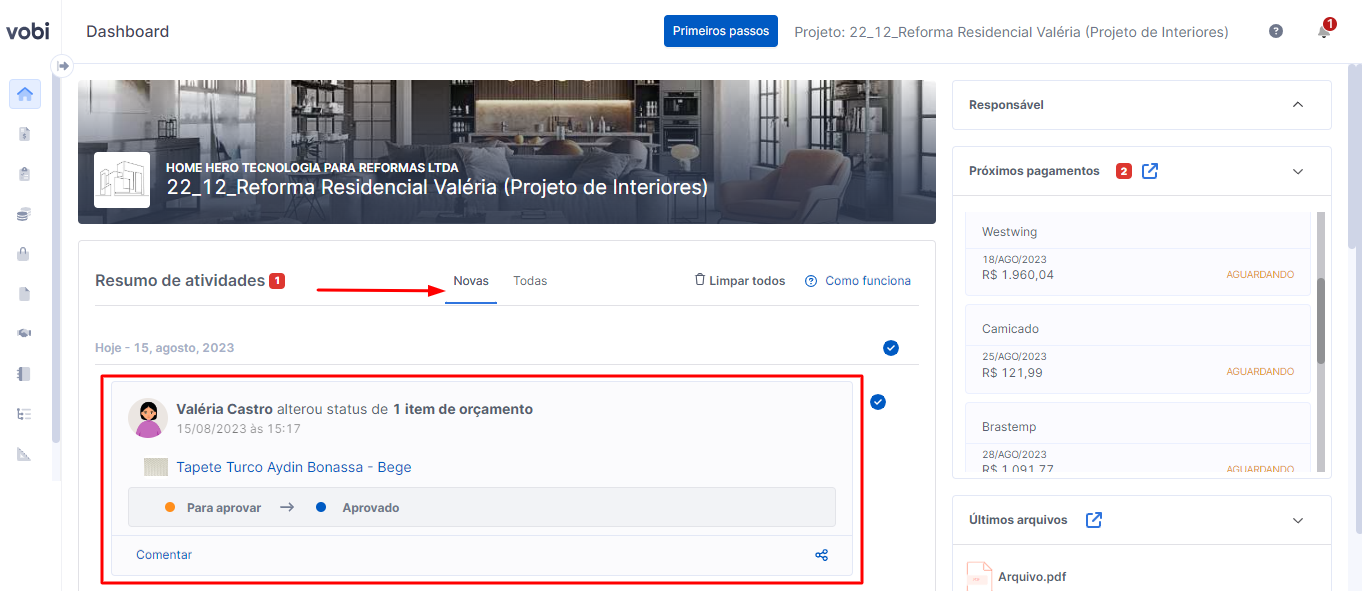Image resolution: width=1362 pixels, height=591 pixels.
Task: Click the Primeiros passos button
Action: point(721,31)
